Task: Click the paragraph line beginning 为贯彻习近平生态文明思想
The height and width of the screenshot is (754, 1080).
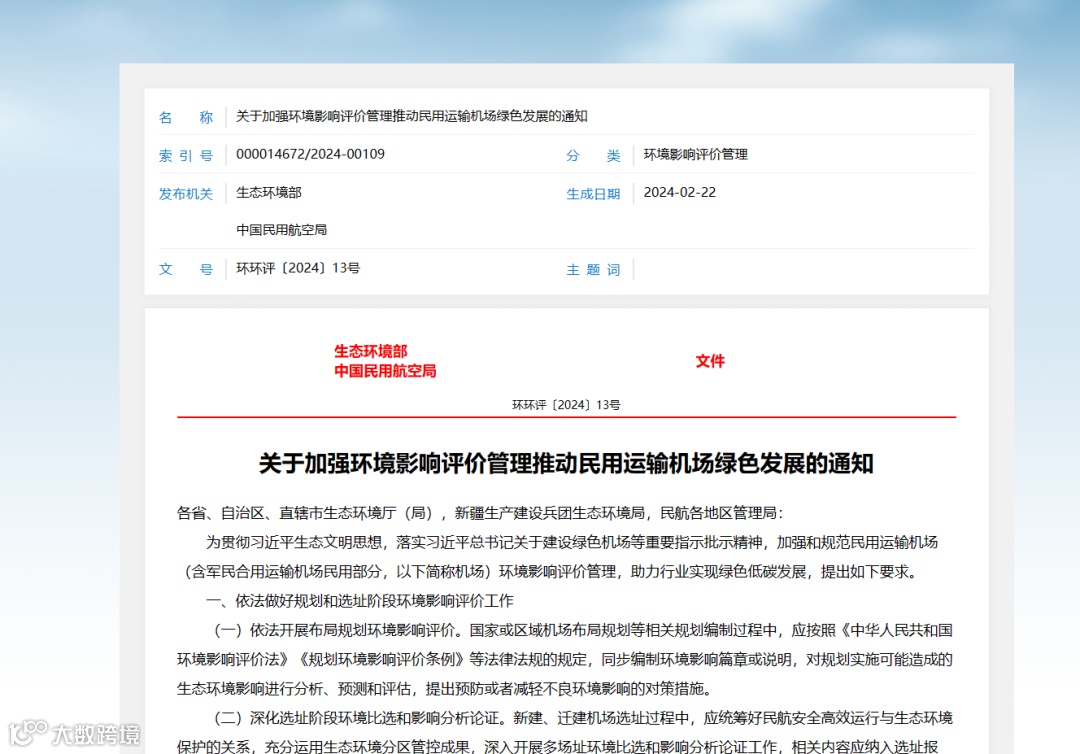Action: [x=572, y=543]
